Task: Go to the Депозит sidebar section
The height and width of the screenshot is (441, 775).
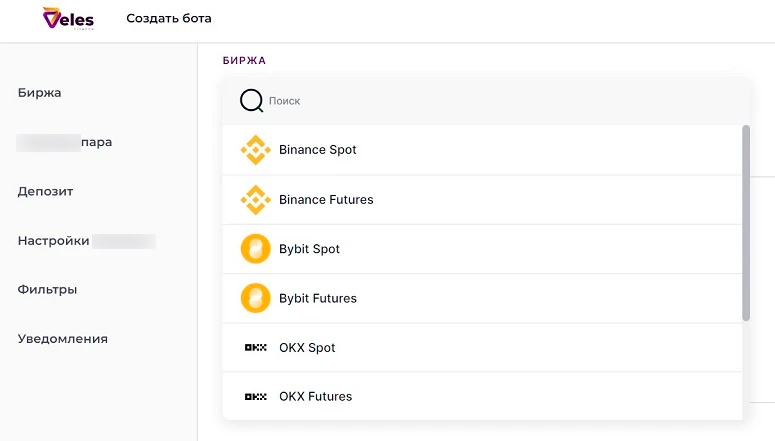Action: pyautogui.click(x=46, y=191)
